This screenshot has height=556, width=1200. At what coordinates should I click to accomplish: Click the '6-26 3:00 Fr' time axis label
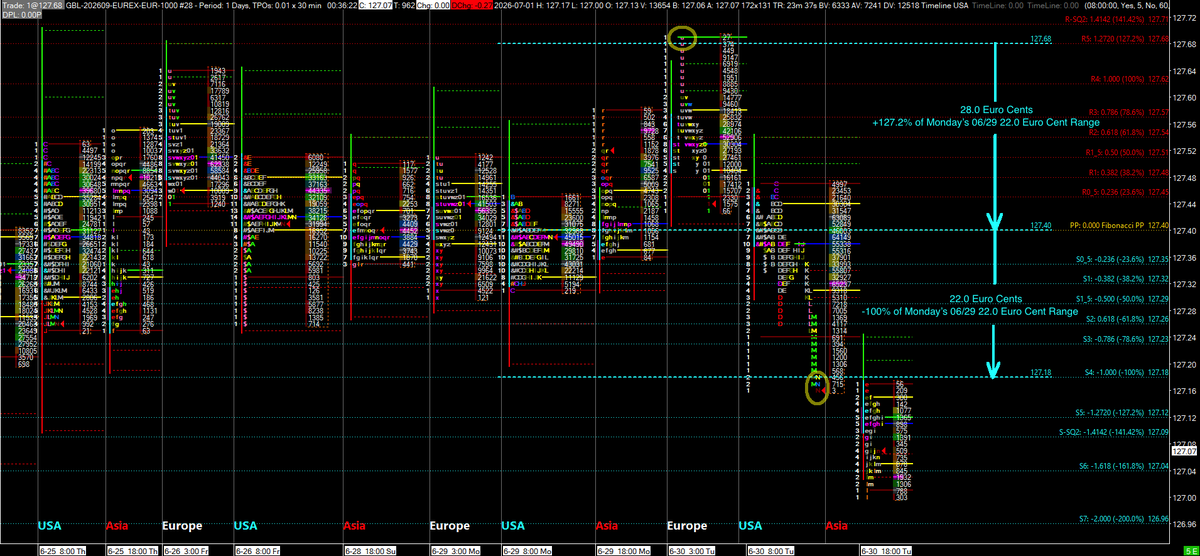pyautogui.click(x=185, y=550)
